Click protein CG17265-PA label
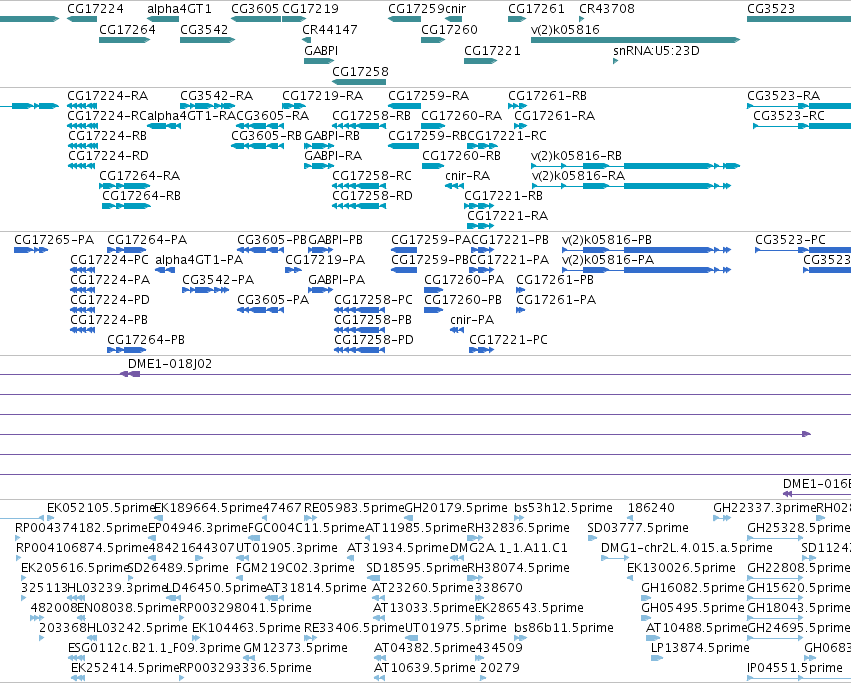Image resolution: width=851 pixels, height=683 pixels. [54, 239]
